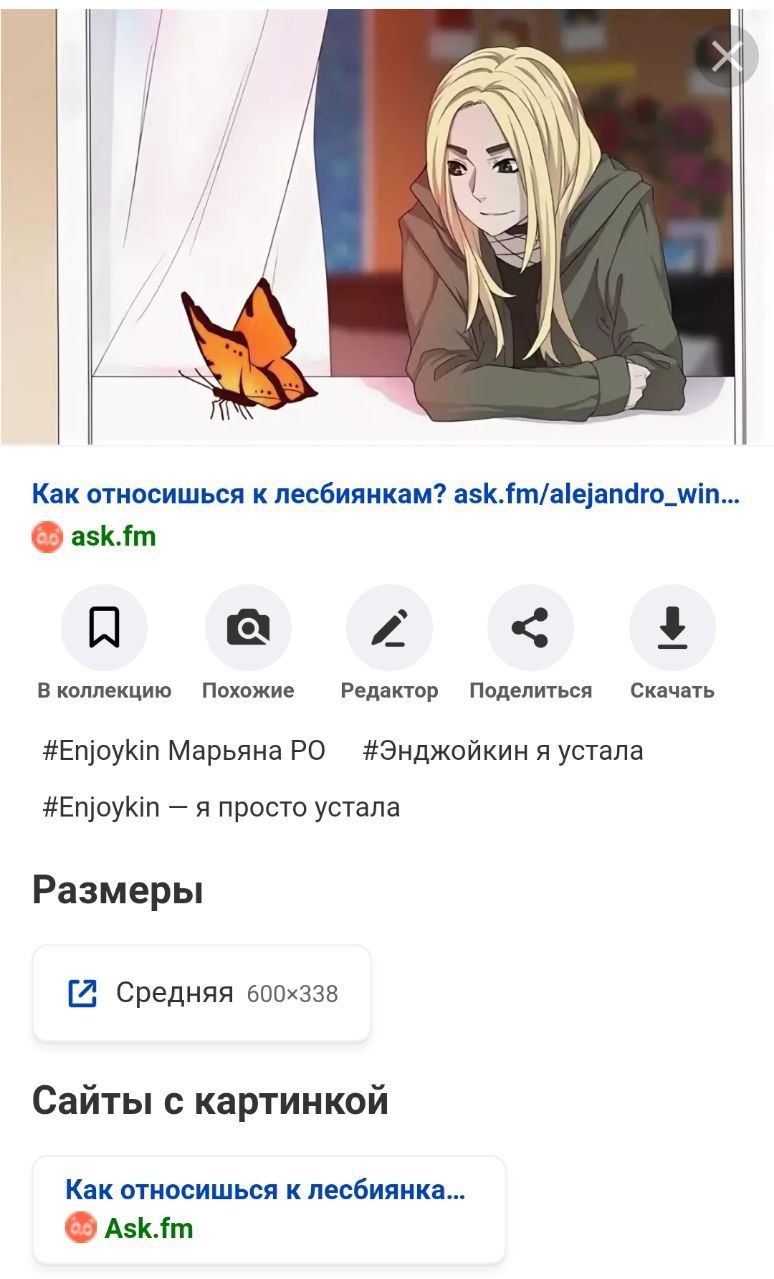Click the Ask.fm favicon in sites card
Screen dimensions: 774x1279
point(81,1227)
